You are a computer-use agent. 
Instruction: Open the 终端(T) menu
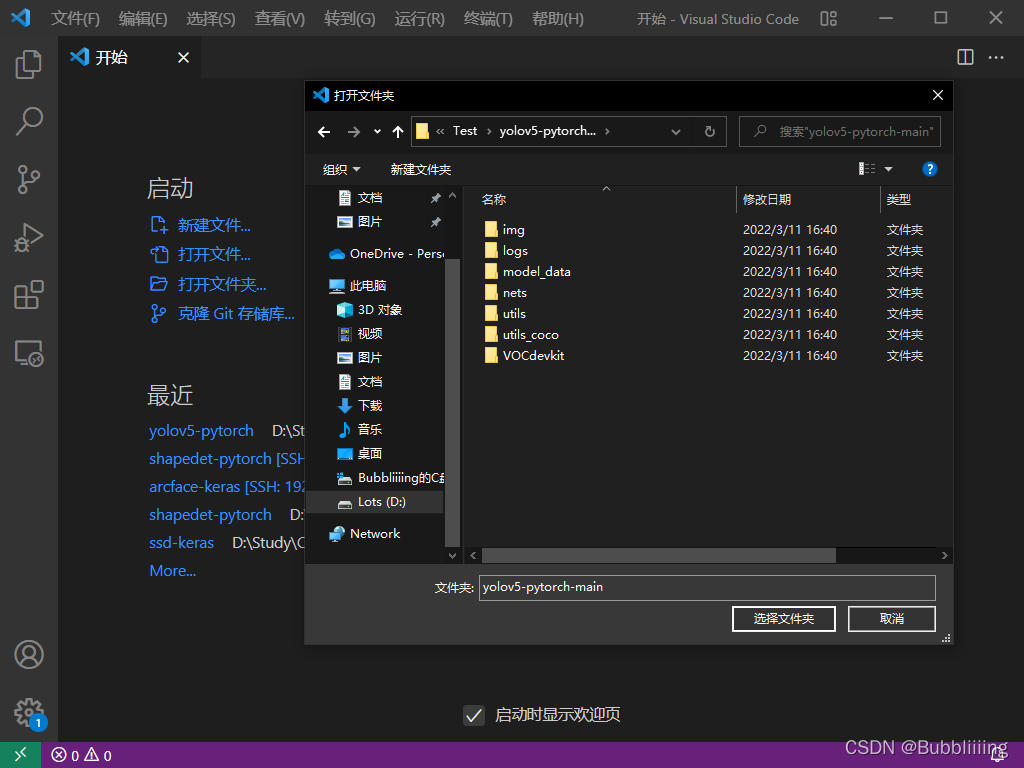pos(488,18)
